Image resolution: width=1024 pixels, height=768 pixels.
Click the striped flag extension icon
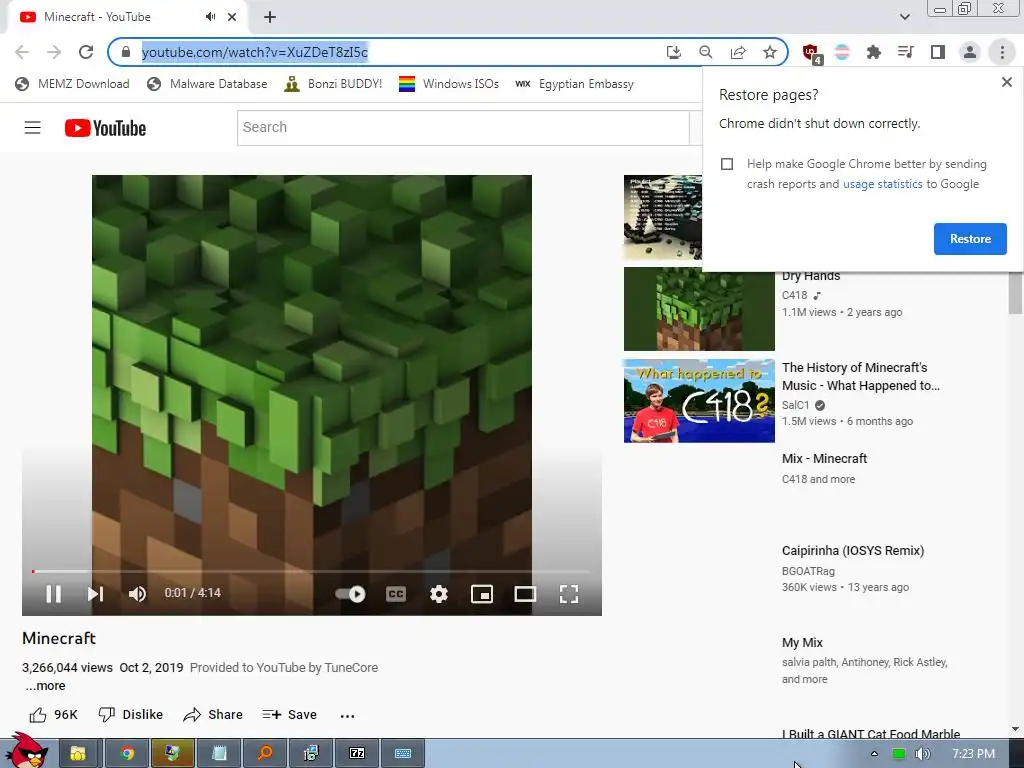pyautogui.click(x=842, y=52)
